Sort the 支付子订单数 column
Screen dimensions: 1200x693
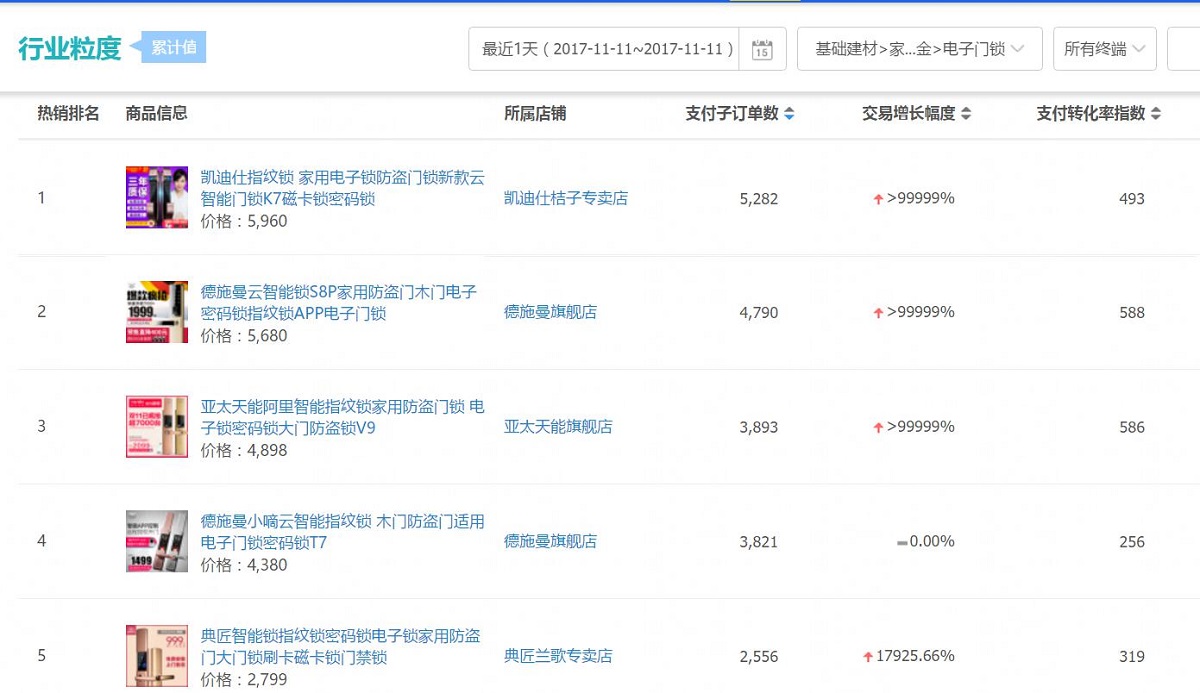pyautogui.click(x=789, y=113)
